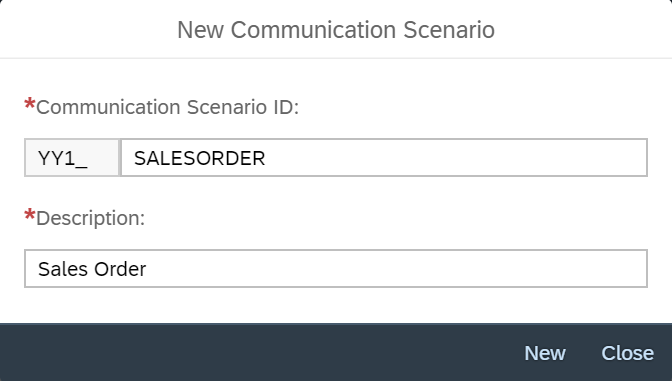Click the New button in footer
Screen dimensions: 672x381
[x=545, y=353]
